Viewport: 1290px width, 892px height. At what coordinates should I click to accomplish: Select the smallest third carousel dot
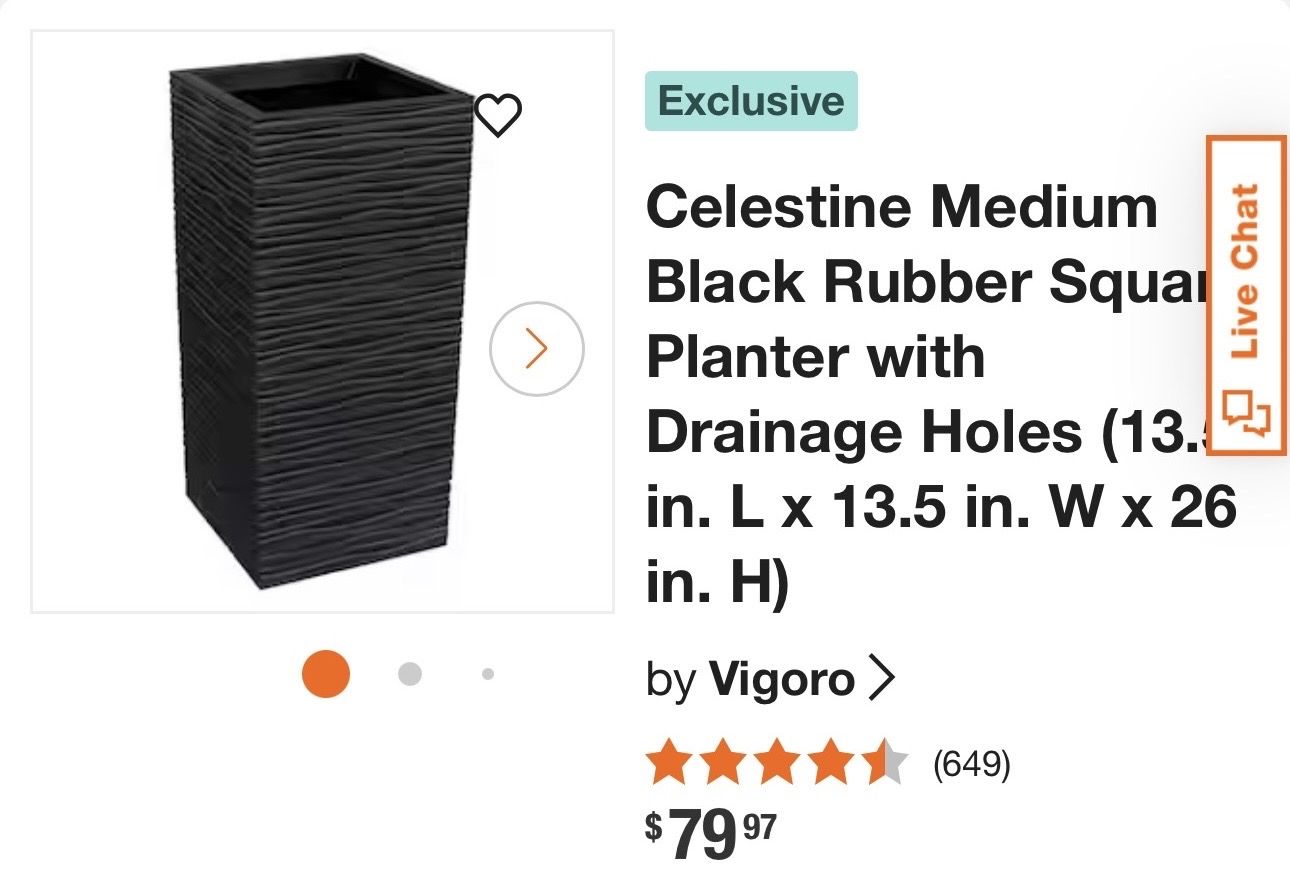[488, 674]
